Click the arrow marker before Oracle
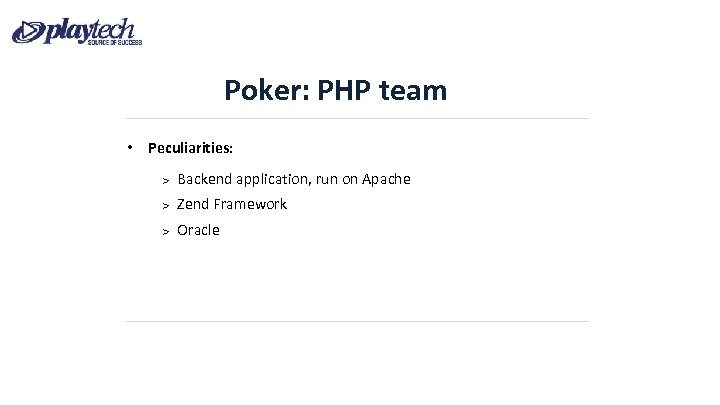This screenshot has height=405, width=720. click(165, 231)
